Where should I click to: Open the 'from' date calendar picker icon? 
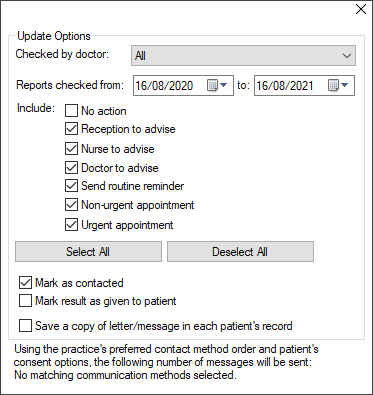point(217,86)
